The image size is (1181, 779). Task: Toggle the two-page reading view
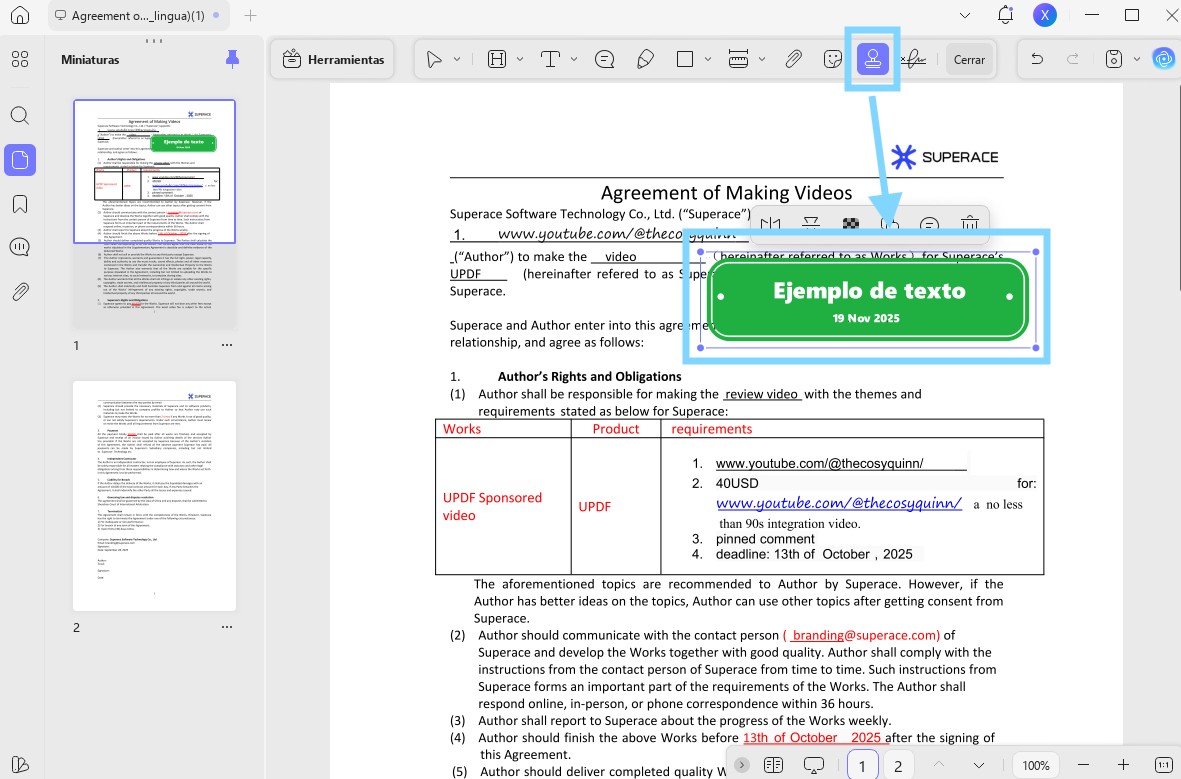[x=772, y=765]
